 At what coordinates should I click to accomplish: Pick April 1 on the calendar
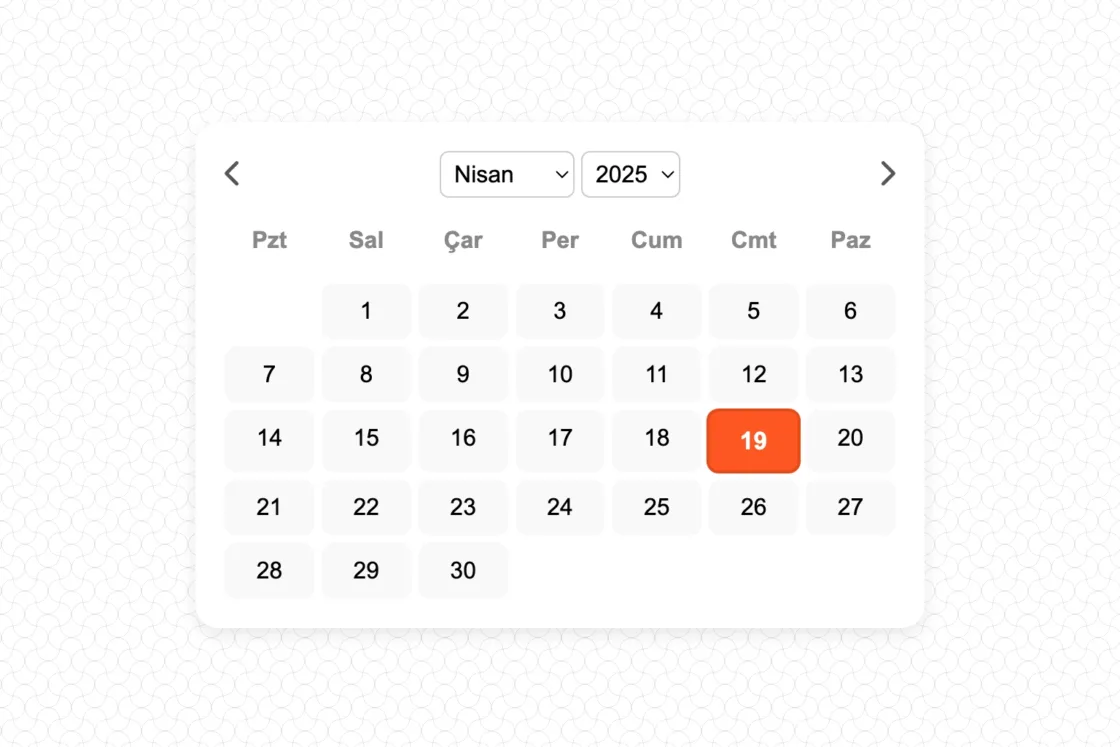(366, 311)
